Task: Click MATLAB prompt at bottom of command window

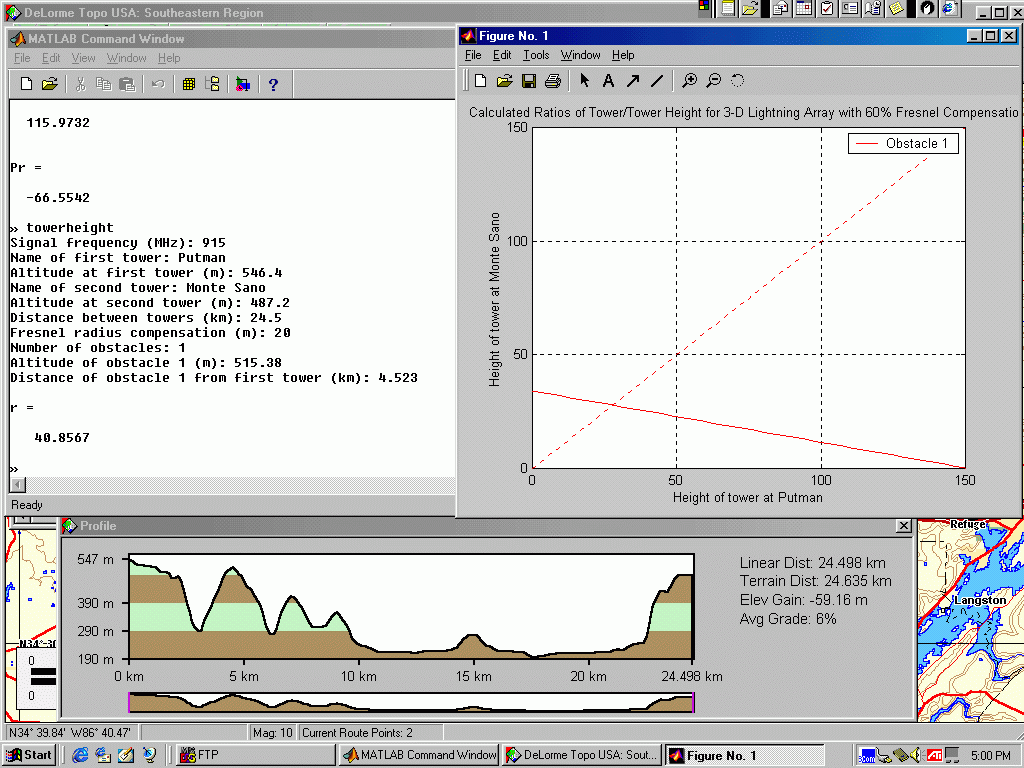Action: pos(14,470)
